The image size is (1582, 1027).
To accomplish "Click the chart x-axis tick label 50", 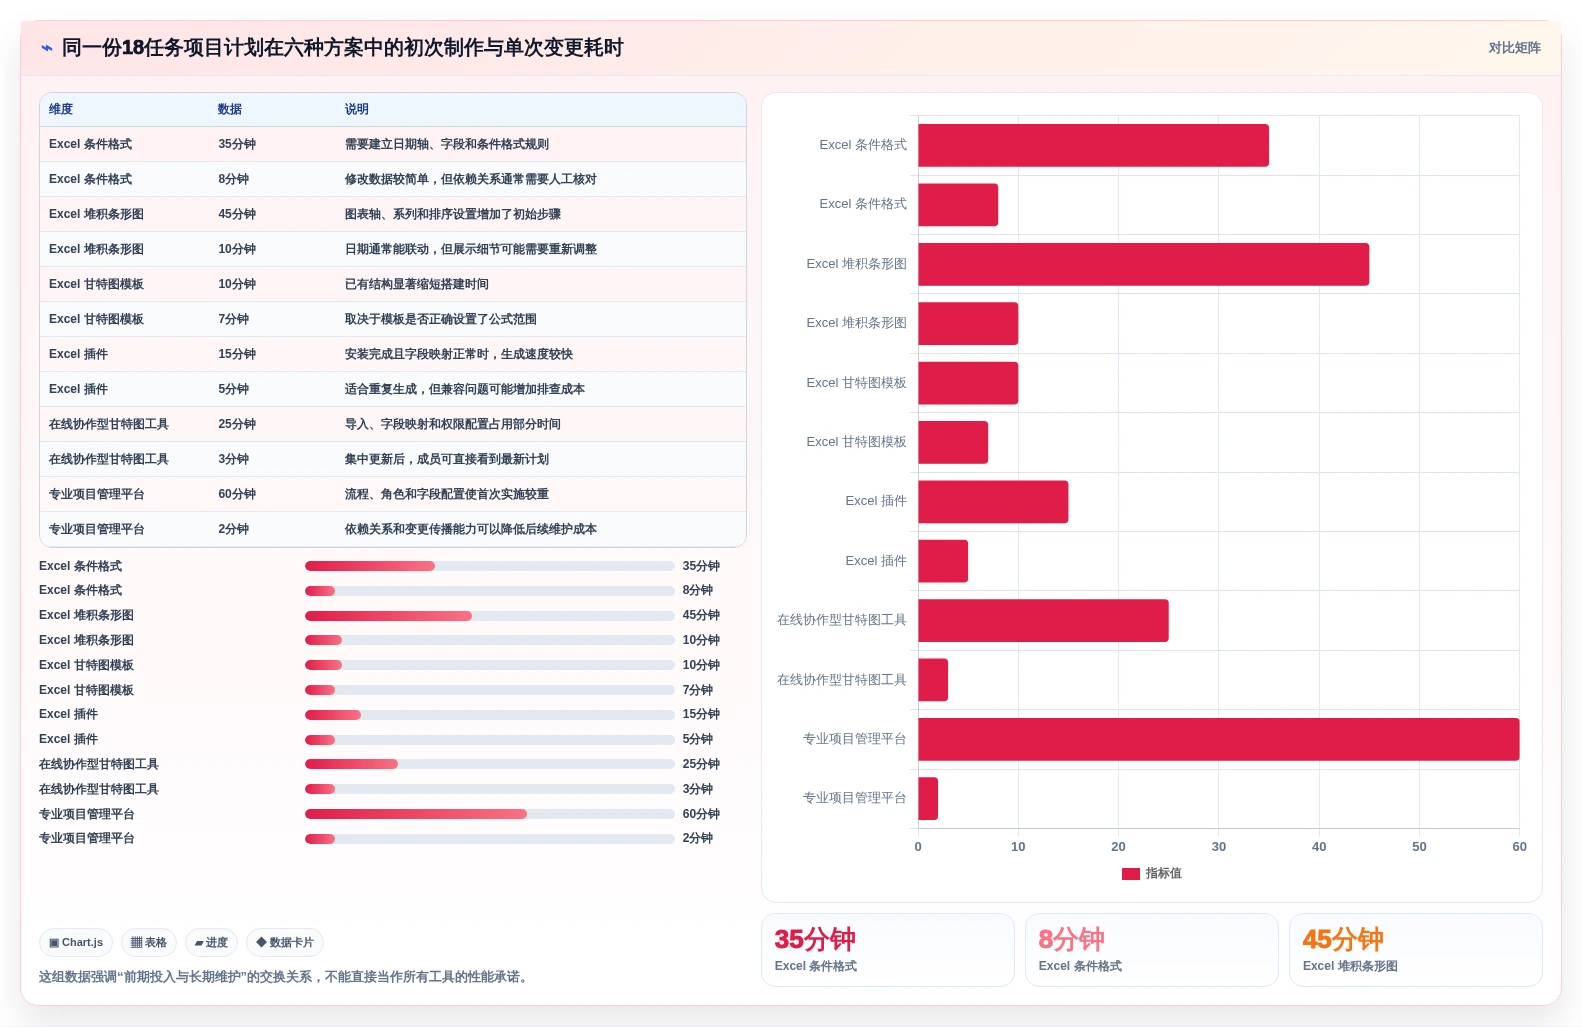I will click(x=1419, y=847).
